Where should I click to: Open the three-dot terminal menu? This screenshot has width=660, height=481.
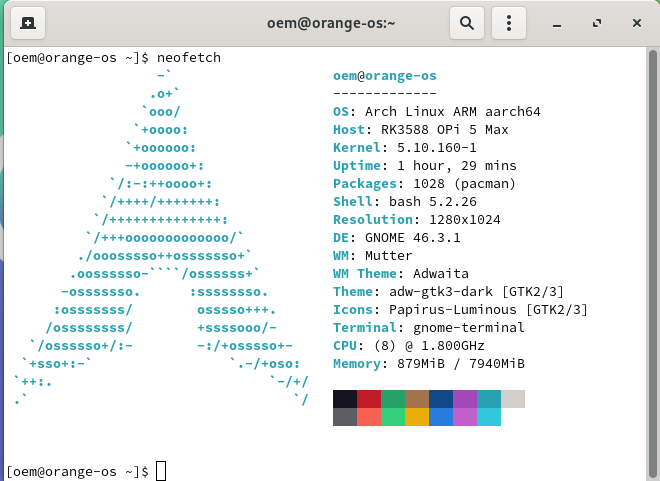coord(509,23)
